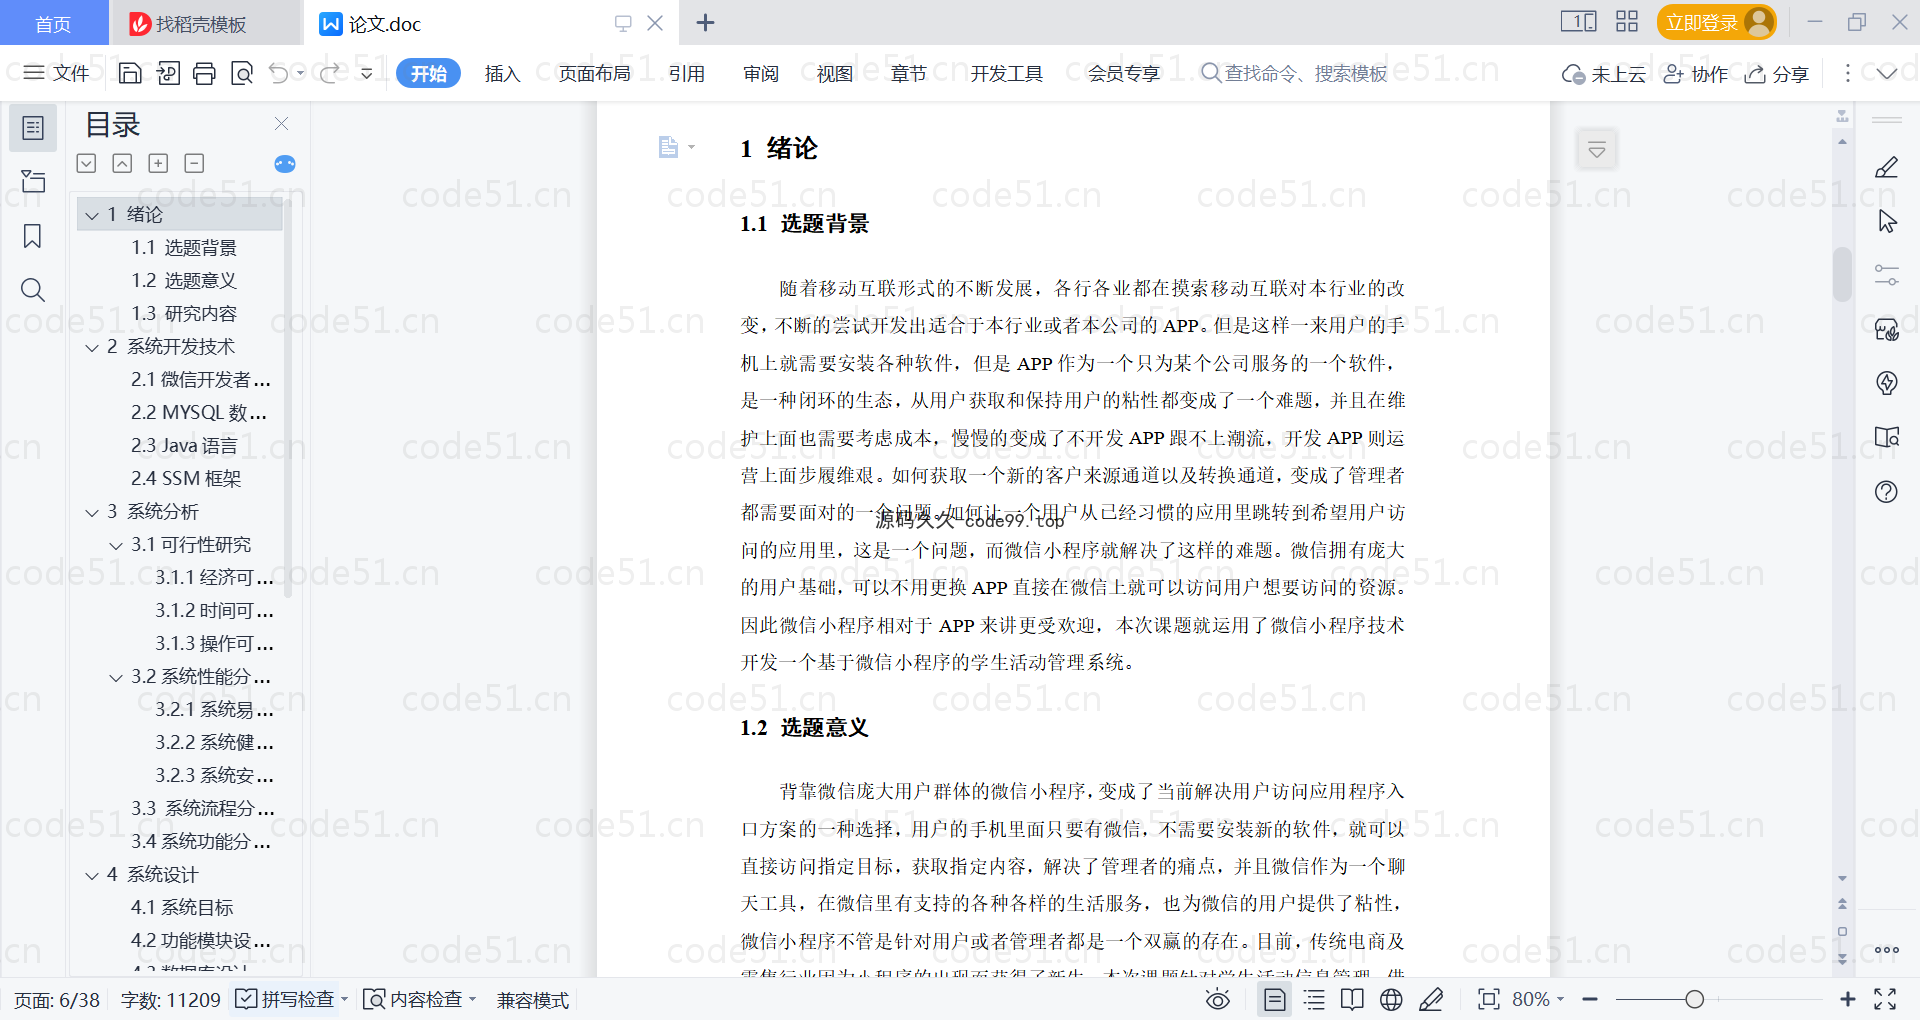
Task: Open the find and replace sidebar icon
Action: [x=33, y=290]
